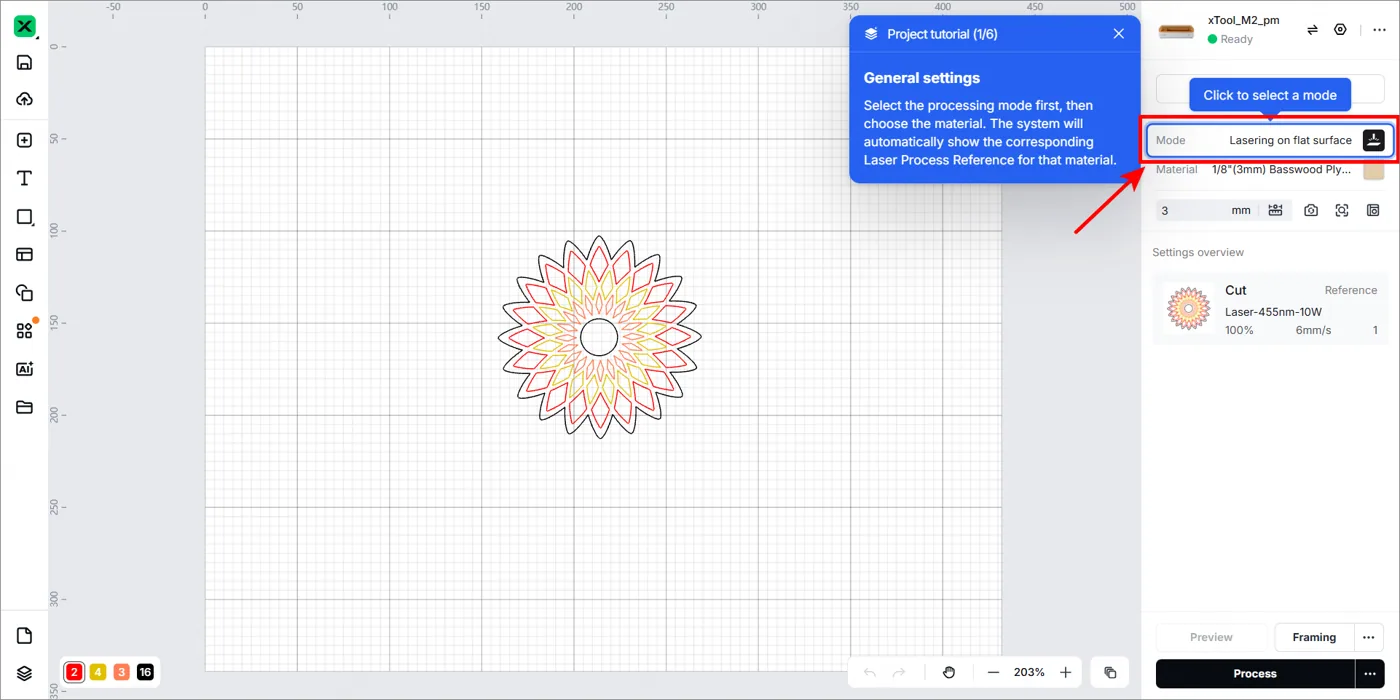
Task: Open device settings gear icon
Action: click(1341, 30)
